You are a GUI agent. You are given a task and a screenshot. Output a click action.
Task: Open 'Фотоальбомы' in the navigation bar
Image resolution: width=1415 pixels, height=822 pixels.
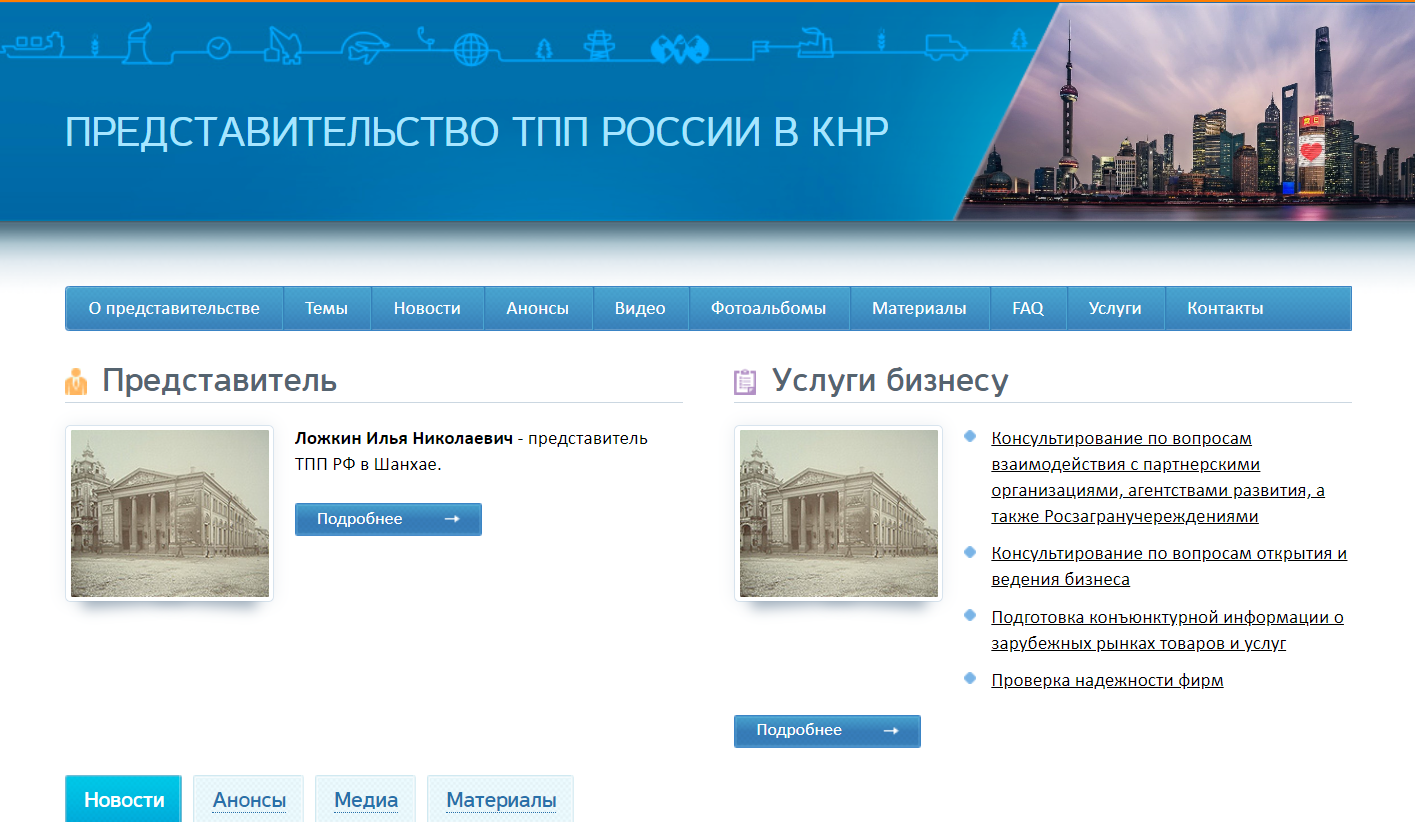(769, 308)
